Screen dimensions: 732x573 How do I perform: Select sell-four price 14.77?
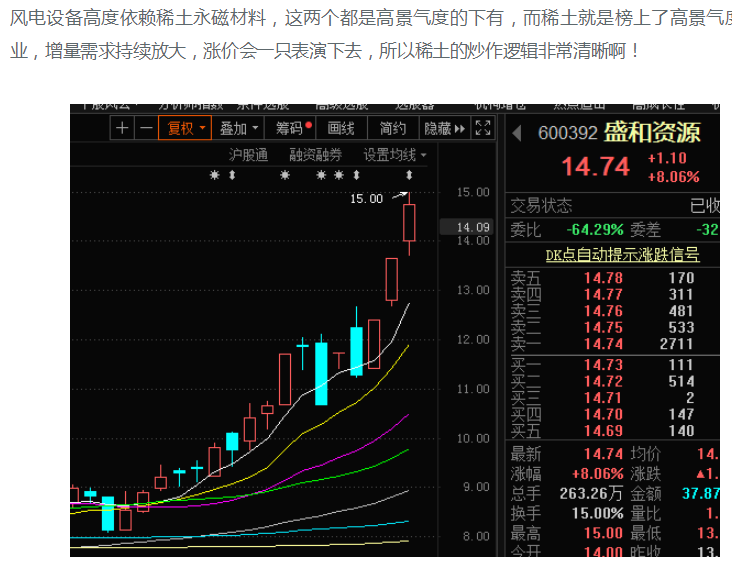coord(603,294)
